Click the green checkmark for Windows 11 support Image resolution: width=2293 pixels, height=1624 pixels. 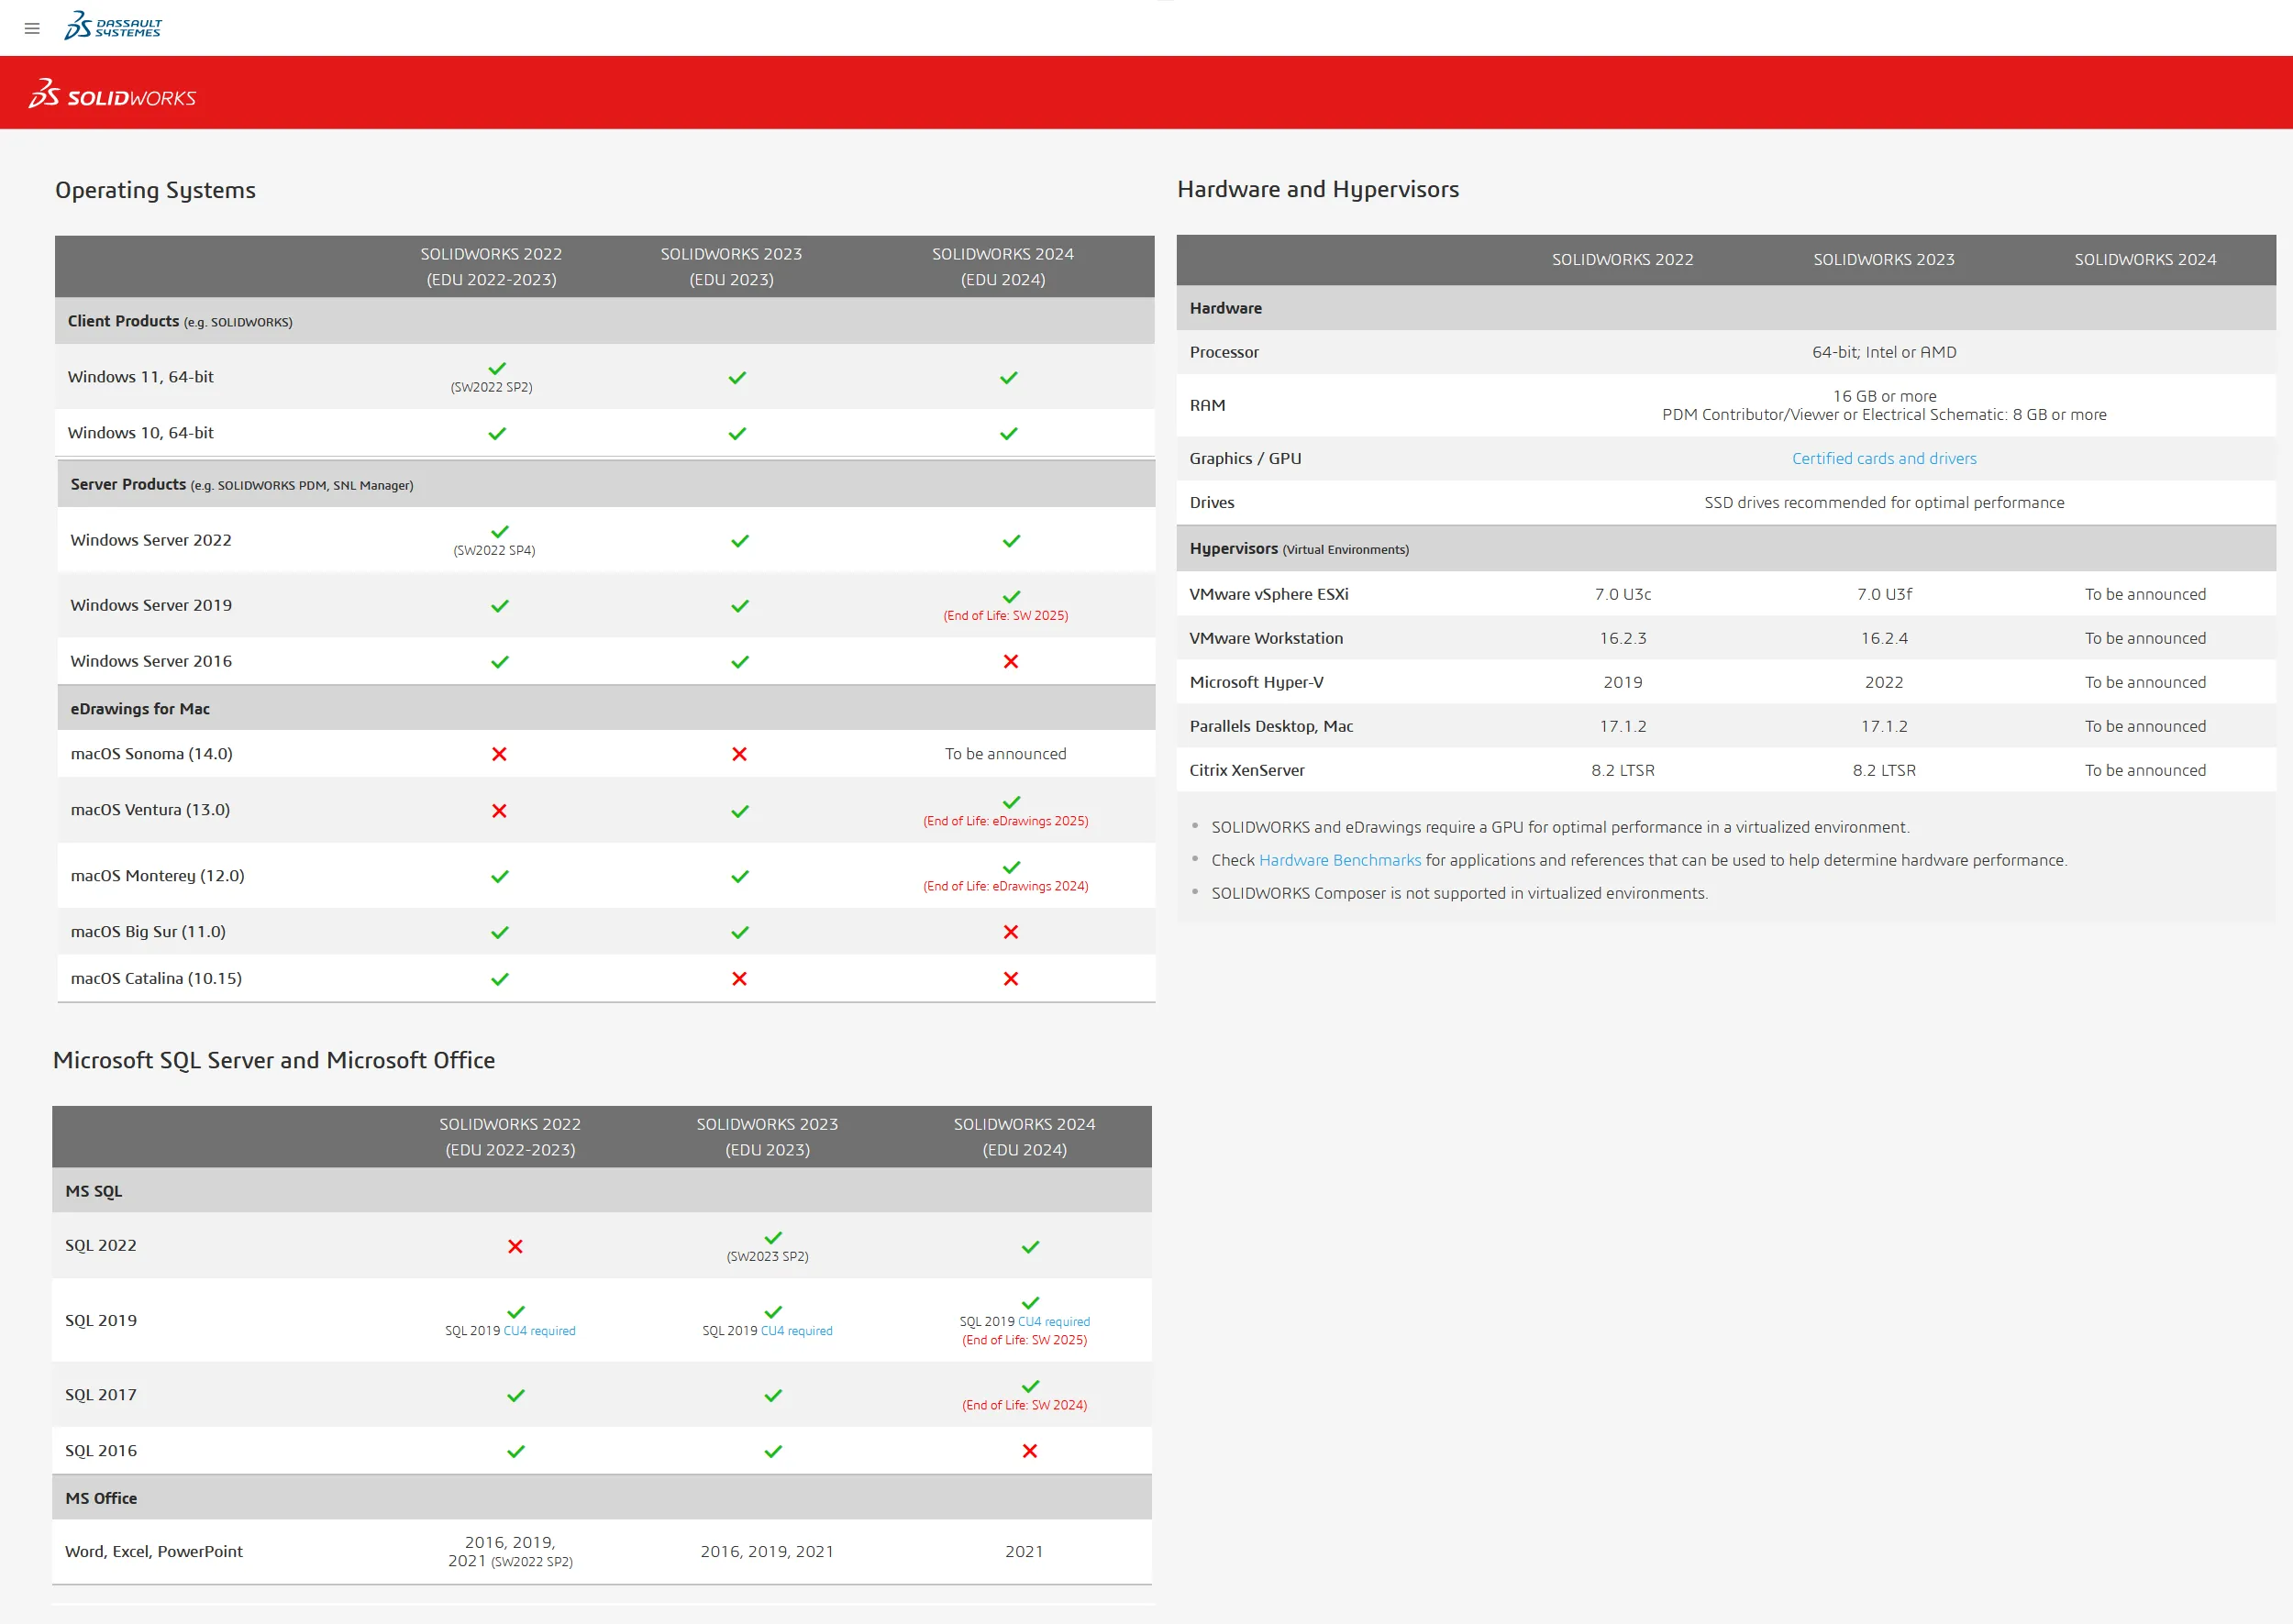[497, 369]
